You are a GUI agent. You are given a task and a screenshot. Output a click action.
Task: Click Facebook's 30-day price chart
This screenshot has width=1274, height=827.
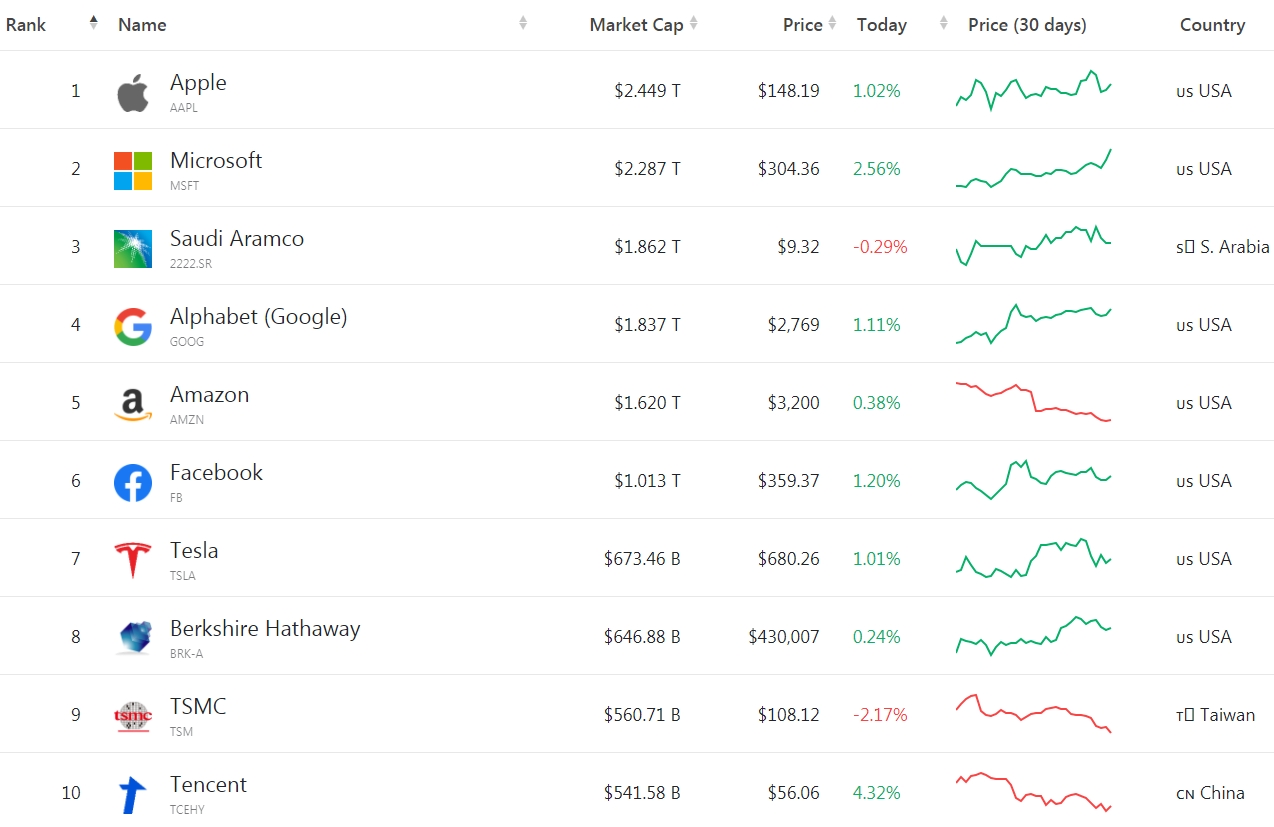tap(1034, 480)
